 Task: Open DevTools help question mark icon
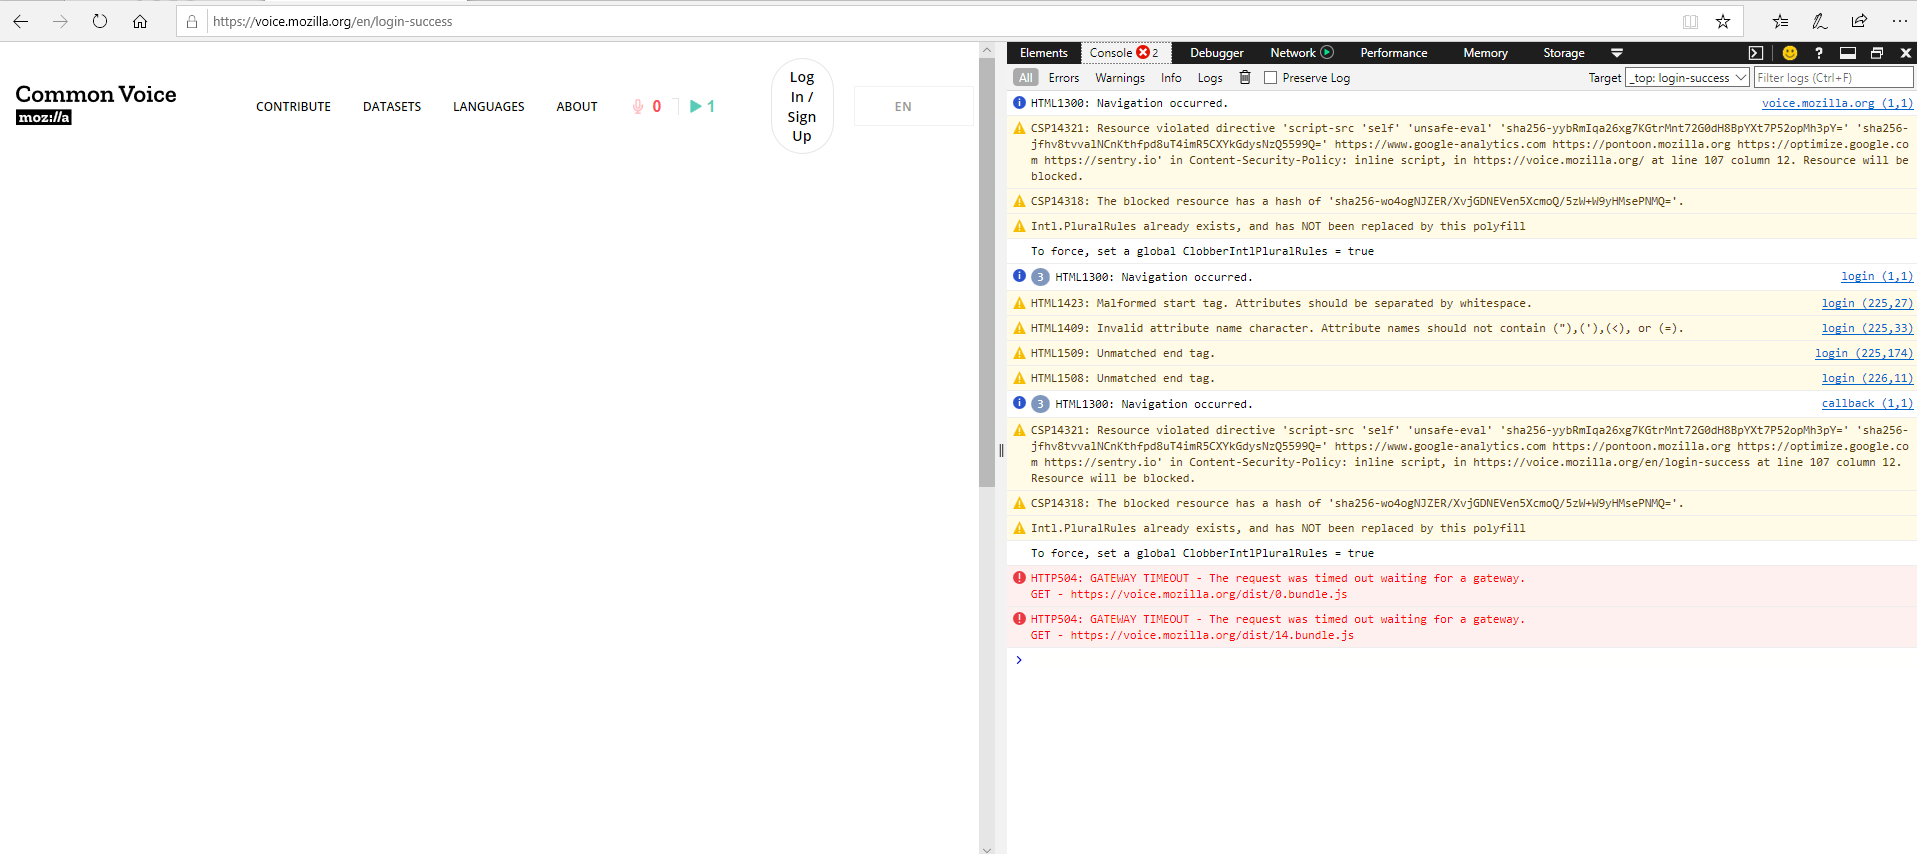tap(1819, 53)
